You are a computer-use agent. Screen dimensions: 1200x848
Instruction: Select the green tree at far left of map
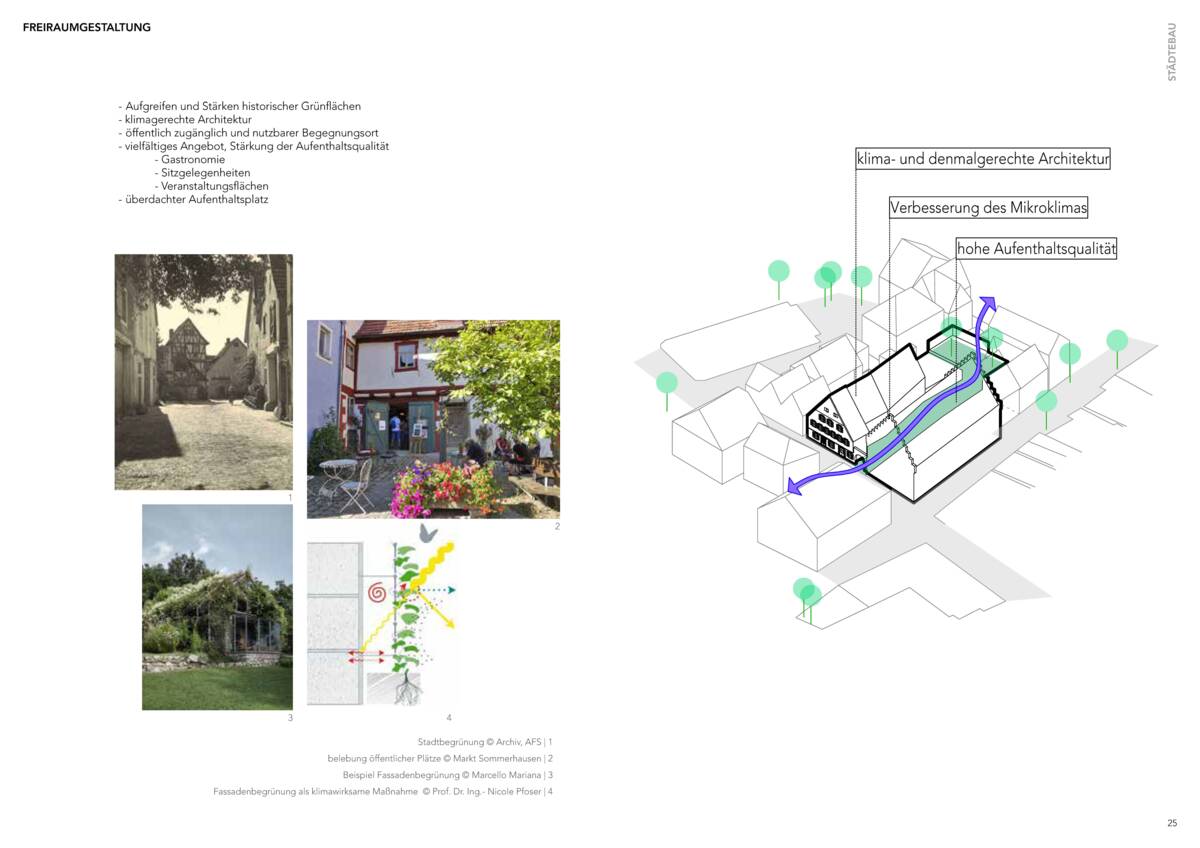(x=667, y=384)
